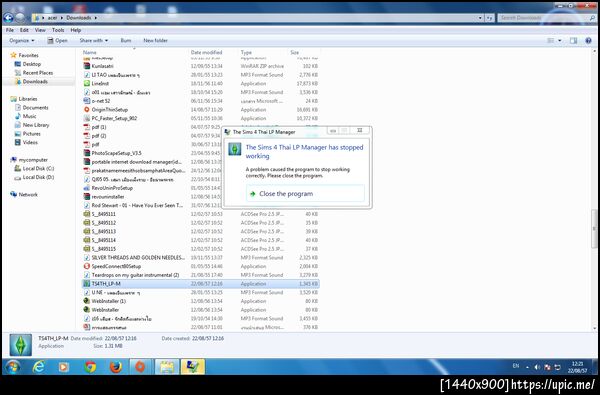Select Downloads in the navigation pane

click(x=31, y=82)
